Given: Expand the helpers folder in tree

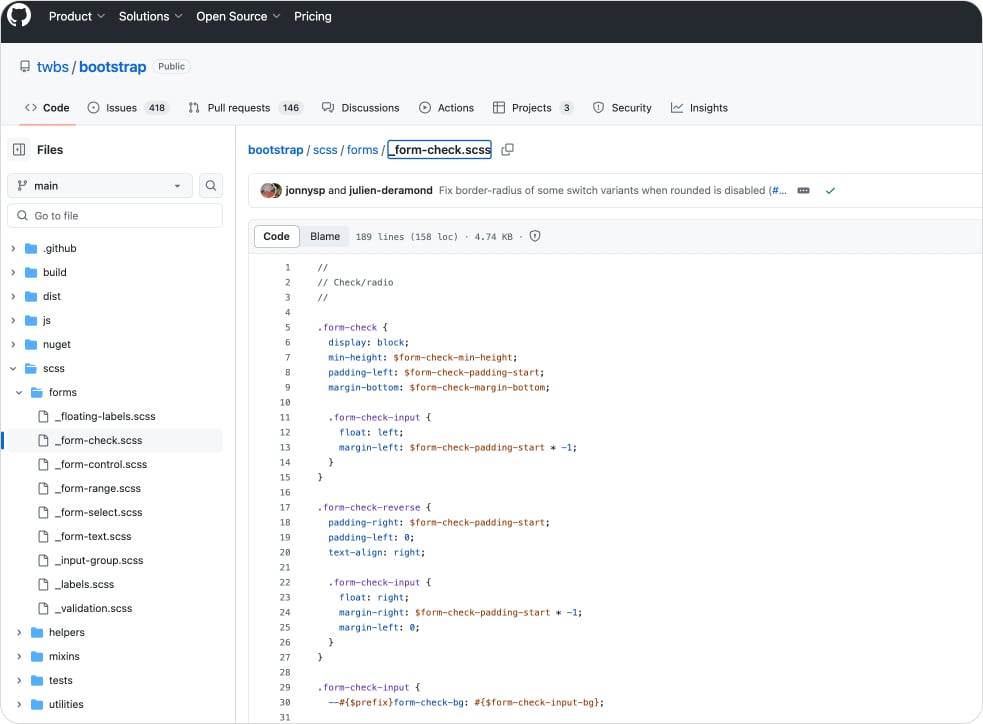Looking at the screenshot, I should [x=14, y=633].
